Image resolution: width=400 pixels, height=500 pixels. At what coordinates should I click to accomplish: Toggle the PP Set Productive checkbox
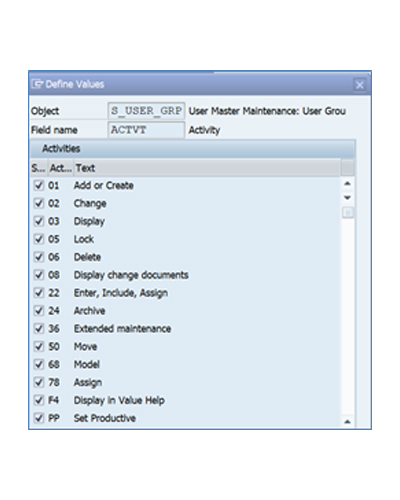click(39, 418)
